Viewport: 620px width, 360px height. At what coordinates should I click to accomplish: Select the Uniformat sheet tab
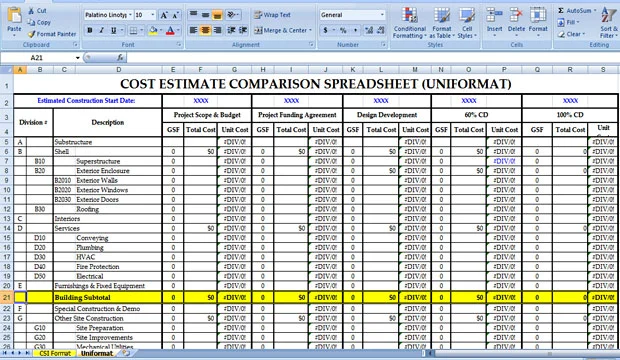pyautogui.click(x=96, y=353)
